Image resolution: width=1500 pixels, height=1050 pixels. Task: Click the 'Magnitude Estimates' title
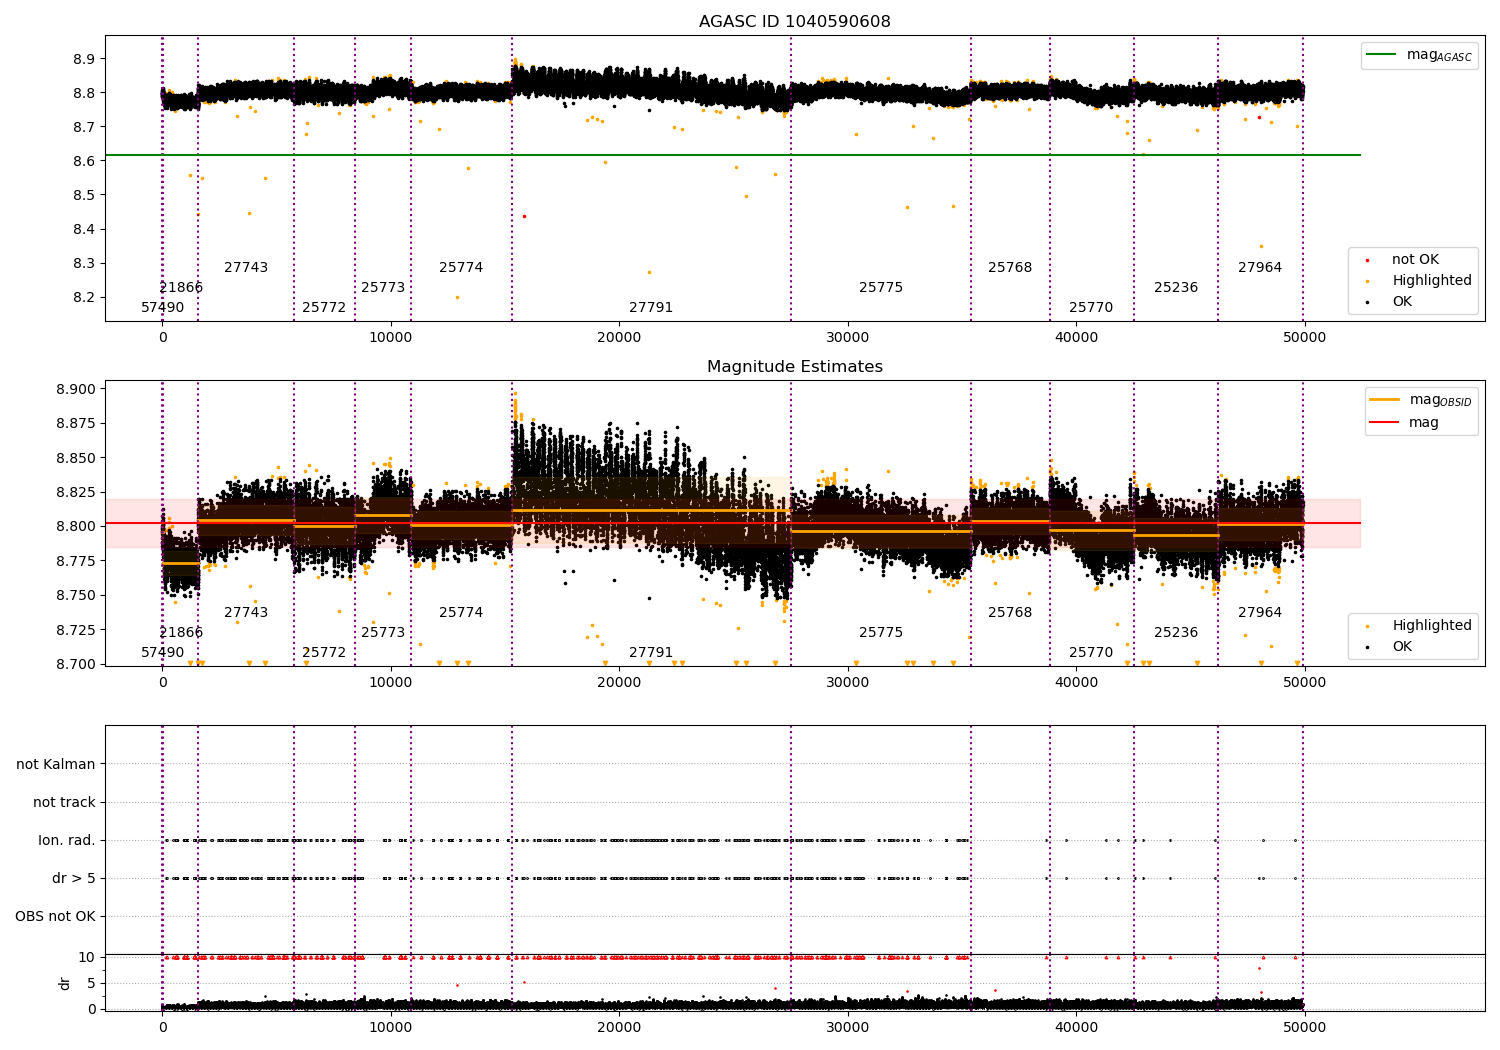[x=795, y=367]
